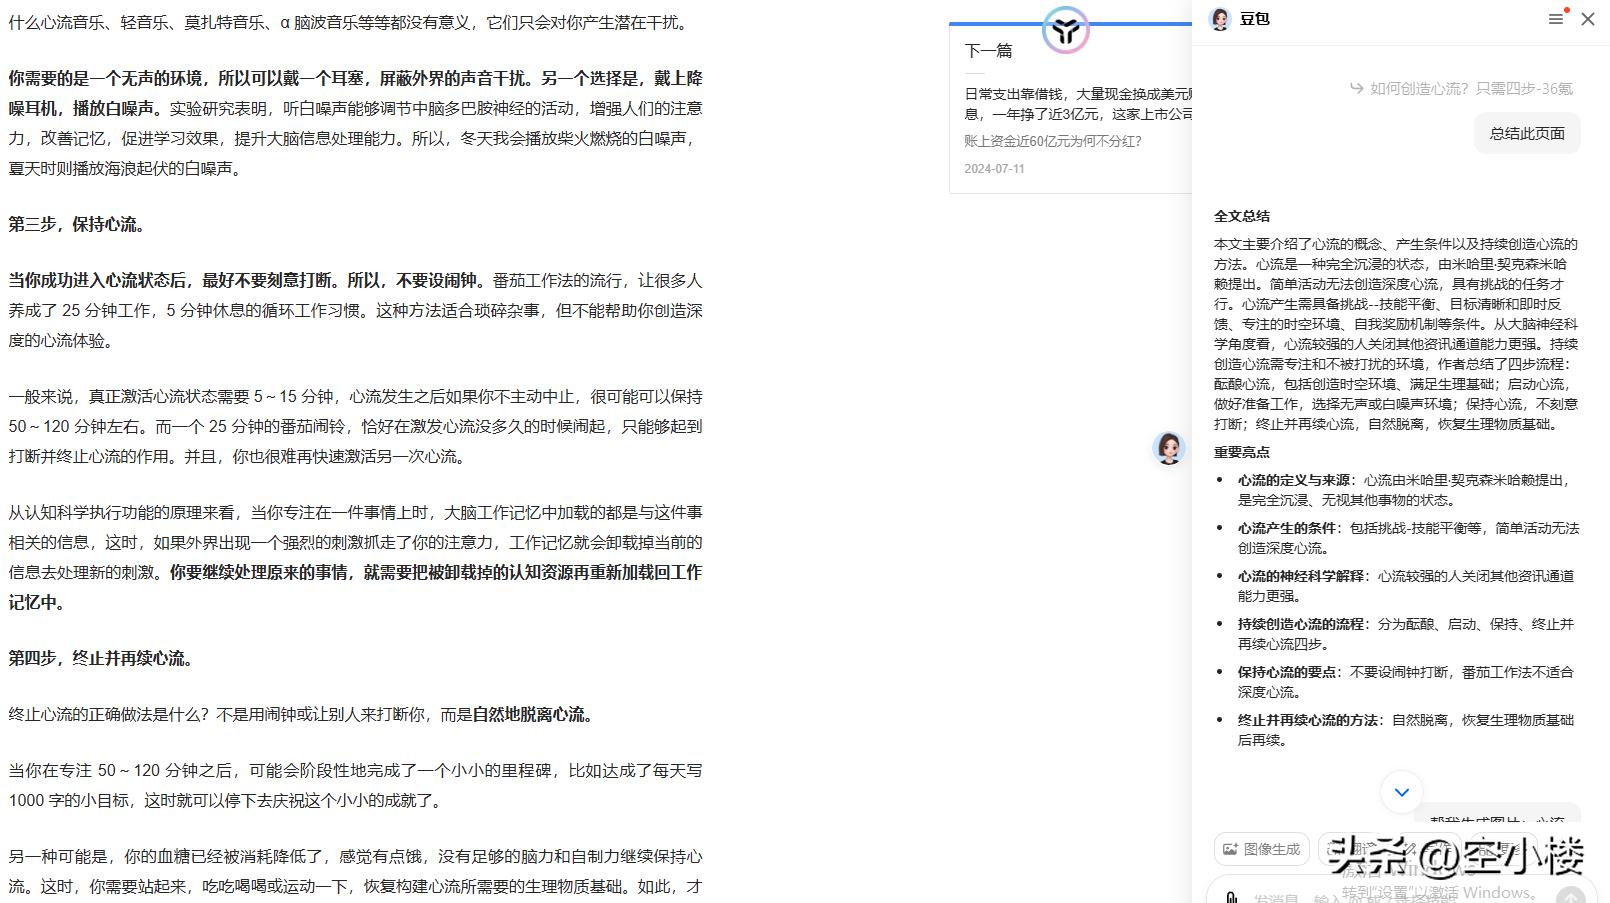Click the 下一篇 label in the article card
This screenshot has width=1610, height=903.
tap(988, 51)
